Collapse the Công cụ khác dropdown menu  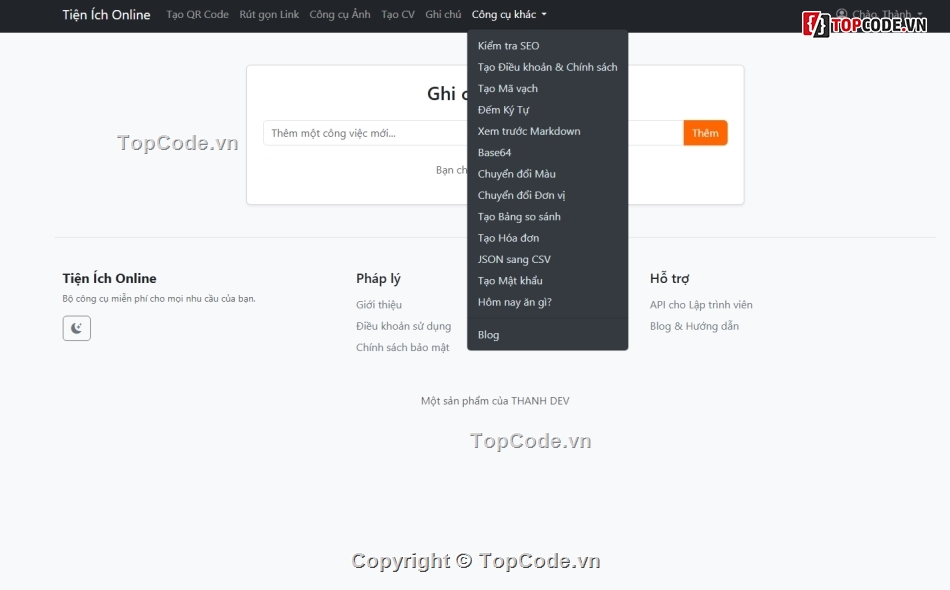click(509, 15)
